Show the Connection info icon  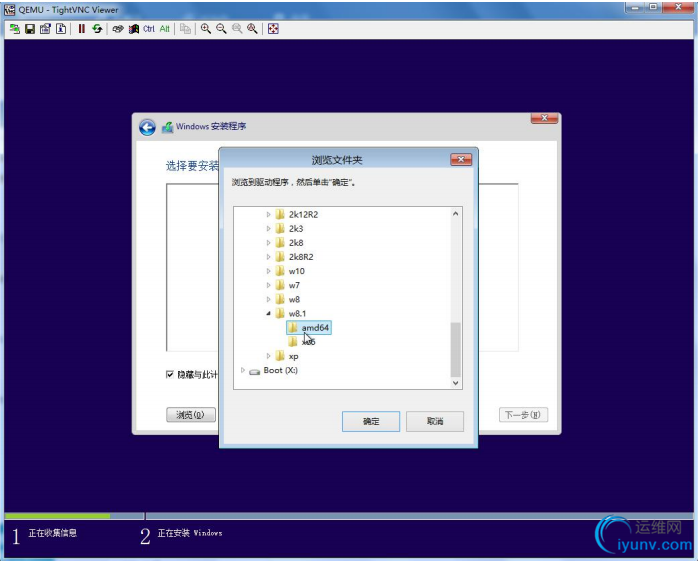61,29
